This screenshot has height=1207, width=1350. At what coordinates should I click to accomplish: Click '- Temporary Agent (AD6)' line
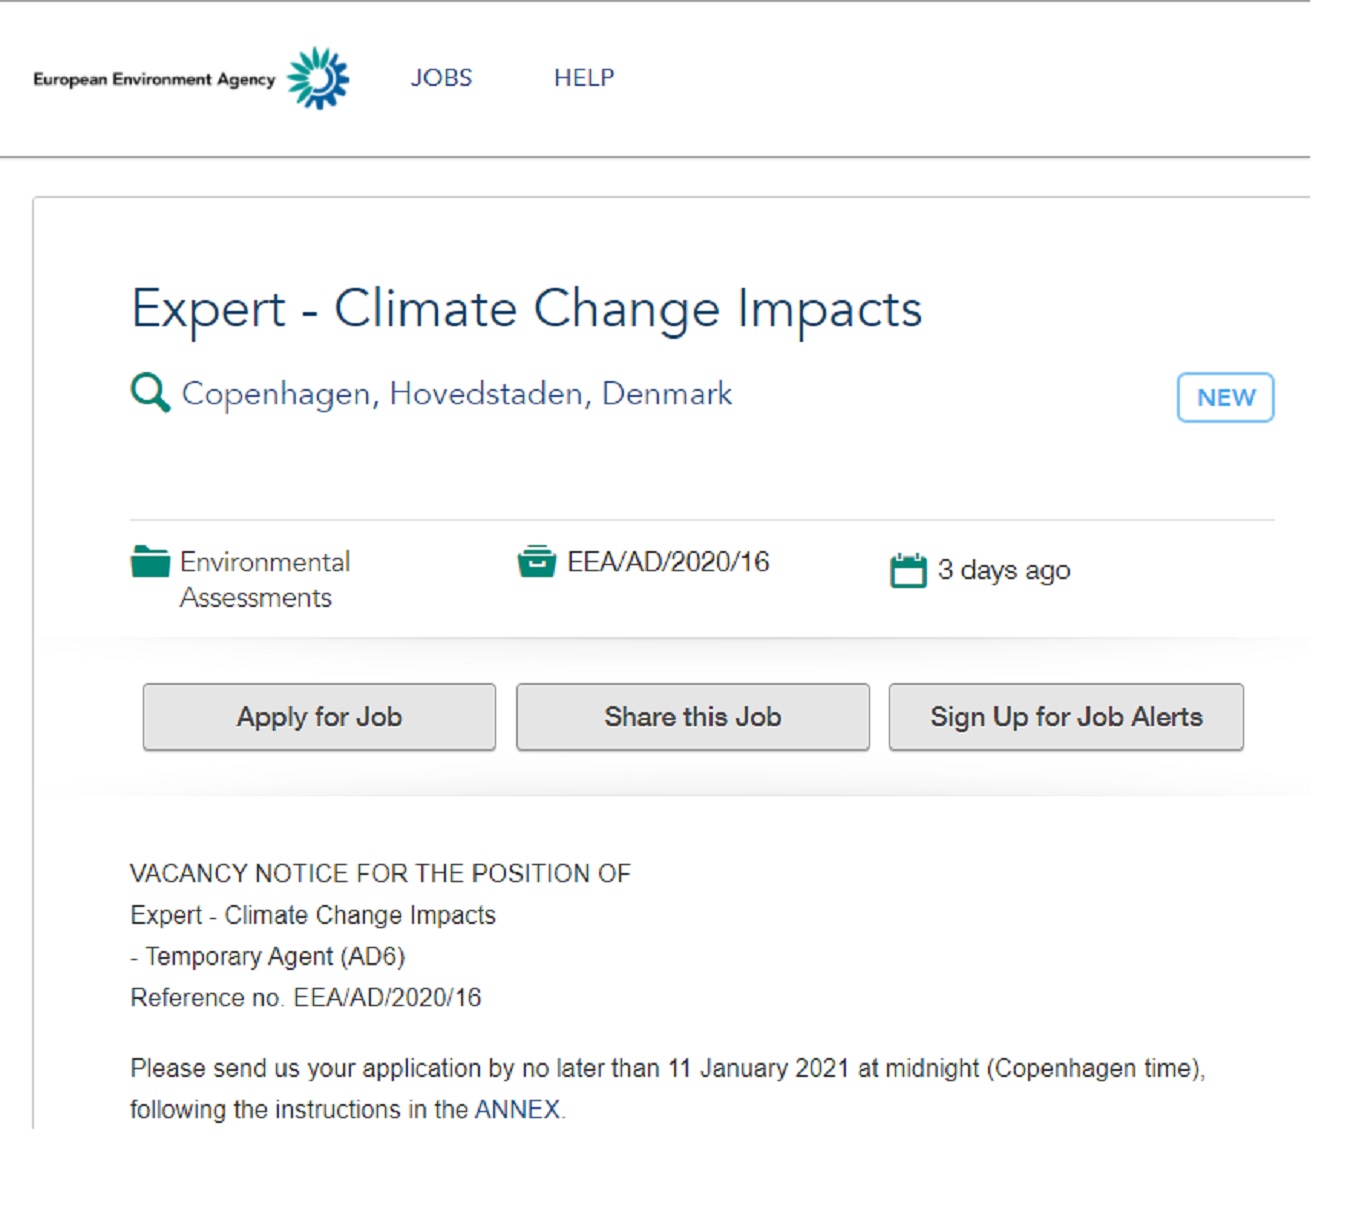pos(267,957)
